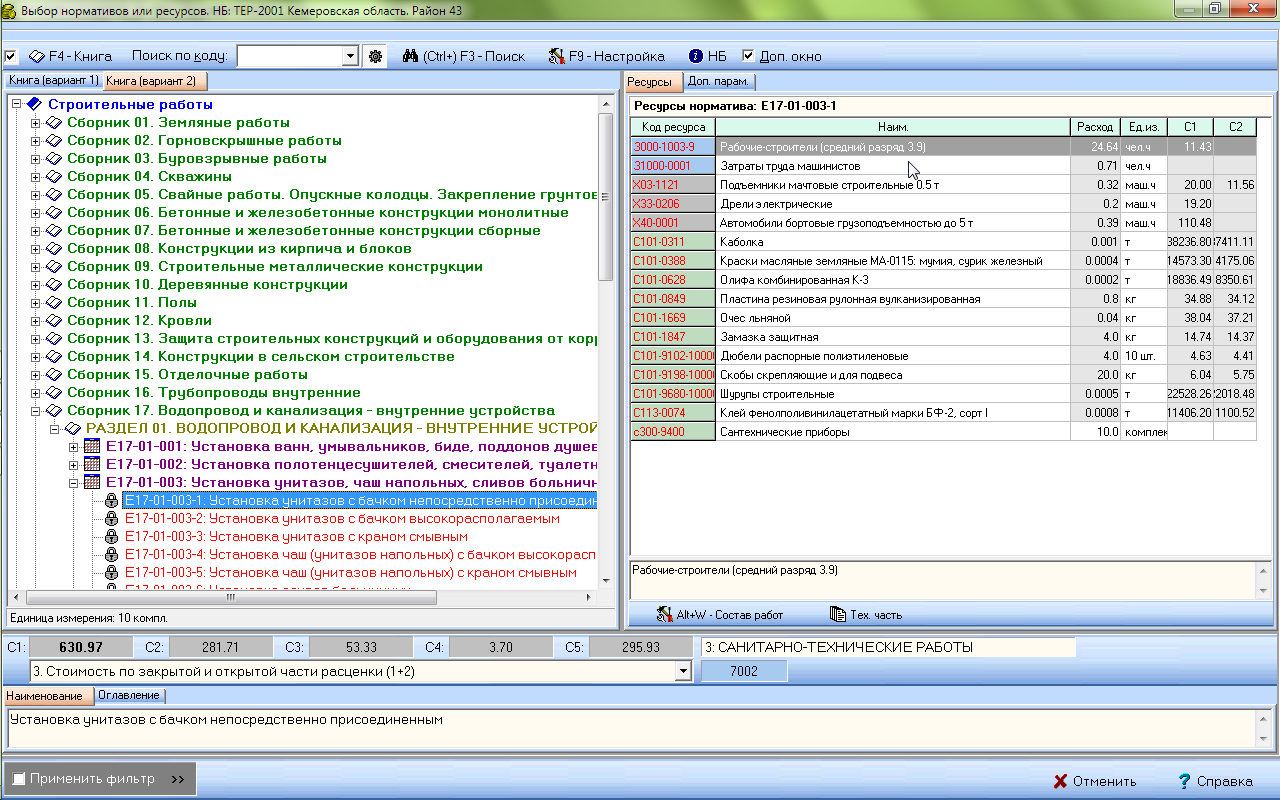
Task: Open the cost type dropdown list
Action: (x=683, y=671)
